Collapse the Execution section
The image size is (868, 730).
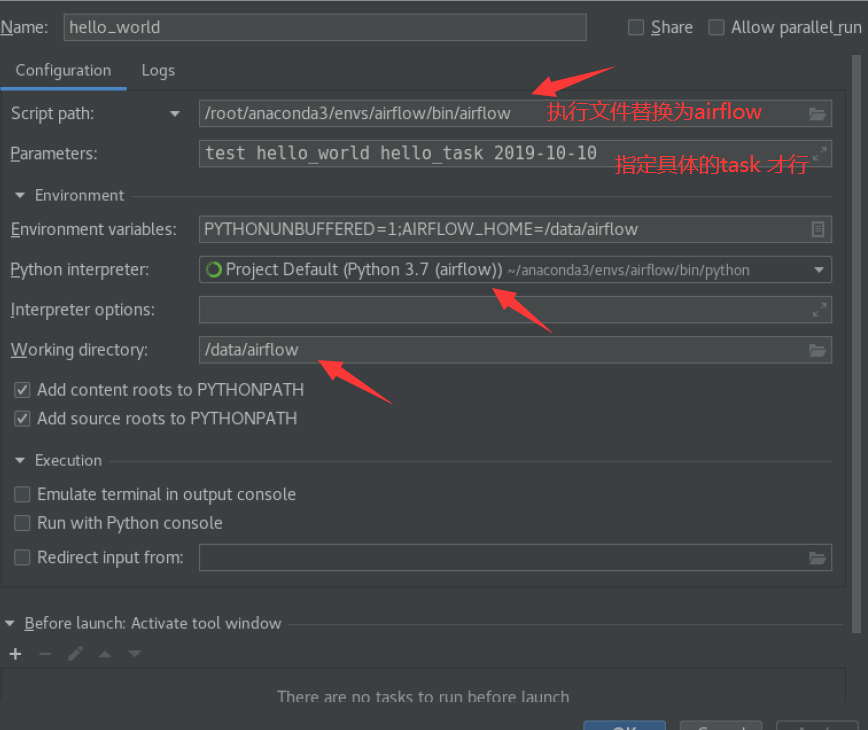tap(20, 460)
